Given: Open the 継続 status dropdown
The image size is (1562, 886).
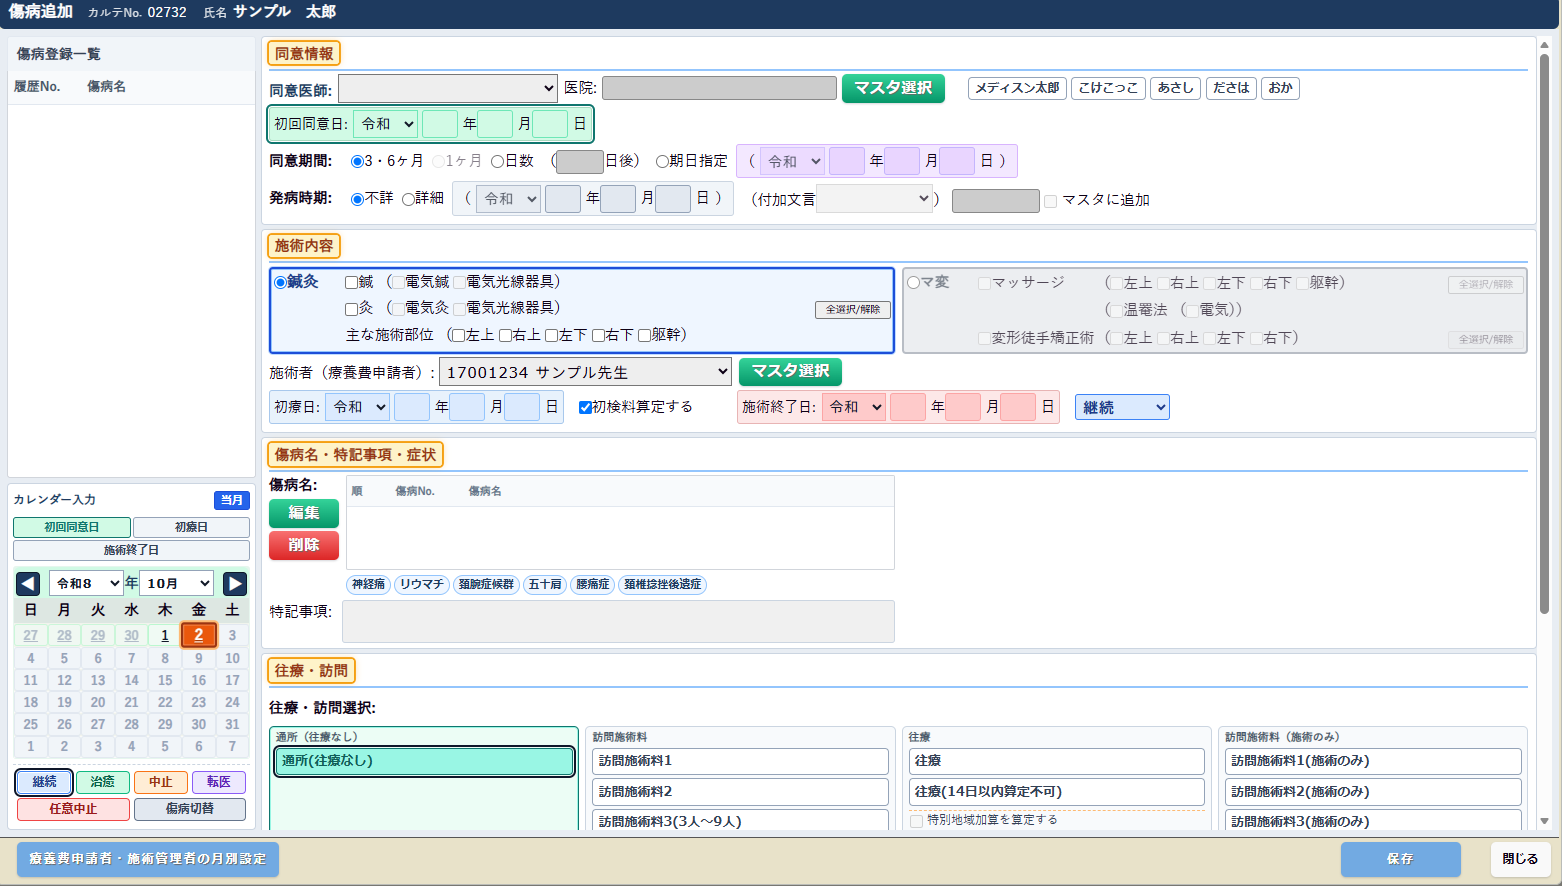Looking at the screenshot, I should click(1122, 407).
